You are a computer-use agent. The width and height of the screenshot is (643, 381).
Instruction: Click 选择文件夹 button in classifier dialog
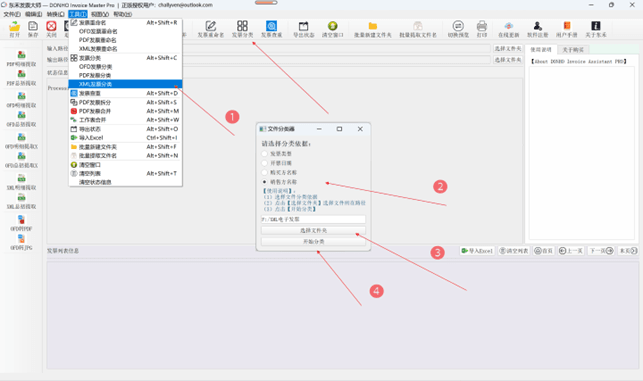click(x=313, y=230)
